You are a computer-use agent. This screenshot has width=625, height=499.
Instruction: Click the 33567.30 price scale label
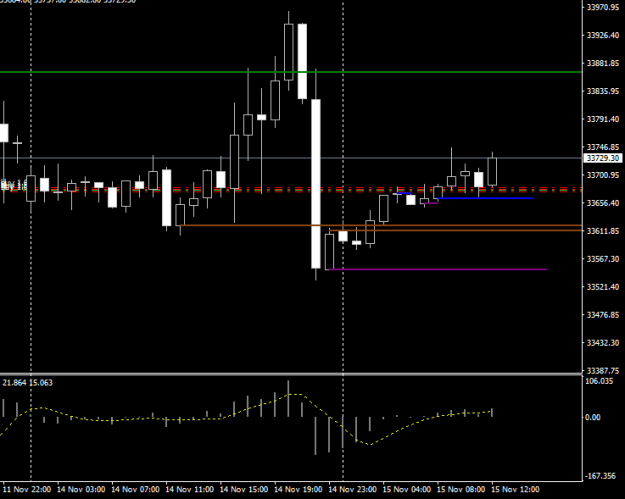click(603, 259)
